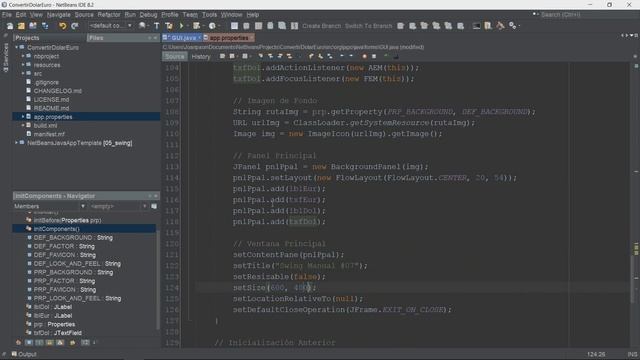640x360 pixels.
Task: Click the terminal icon in main toolbar
Action: [x=476, y=26]
